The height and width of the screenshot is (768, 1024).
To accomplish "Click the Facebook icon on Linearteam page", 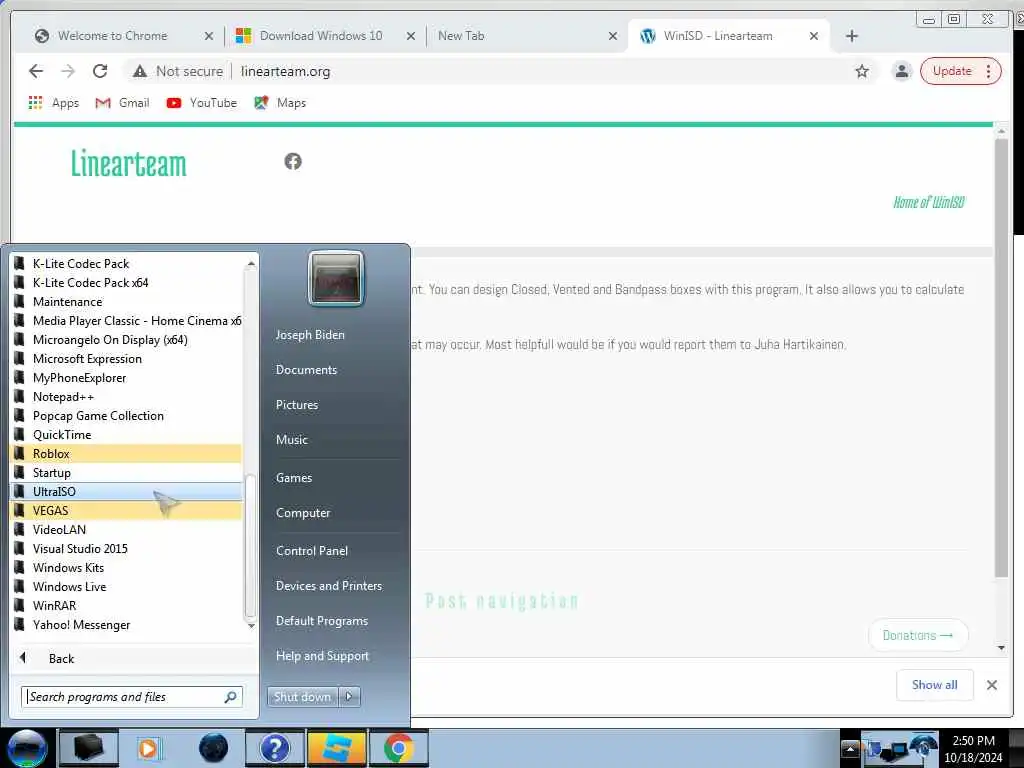I will [293, 161].
